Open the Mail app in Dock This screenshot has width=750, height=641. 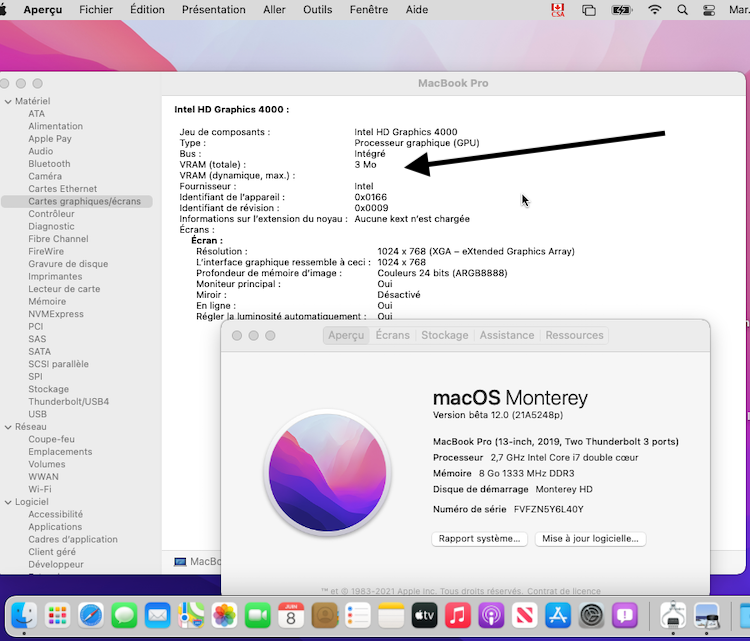coord(157,615)
